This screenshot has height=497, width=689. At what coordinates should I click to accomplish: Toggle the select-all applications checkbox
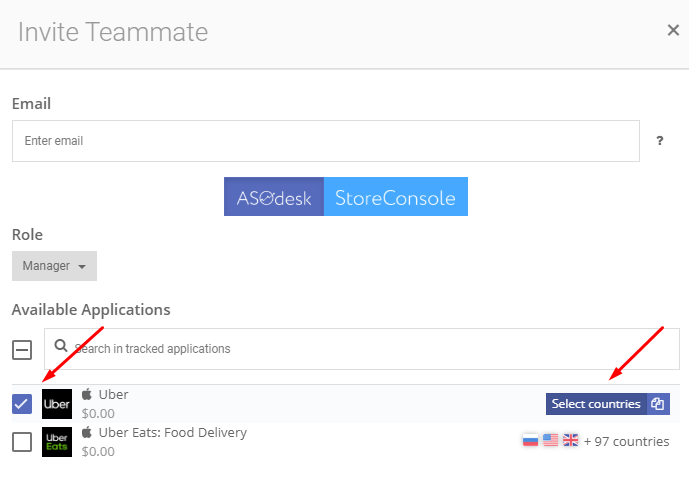(22, 350)
